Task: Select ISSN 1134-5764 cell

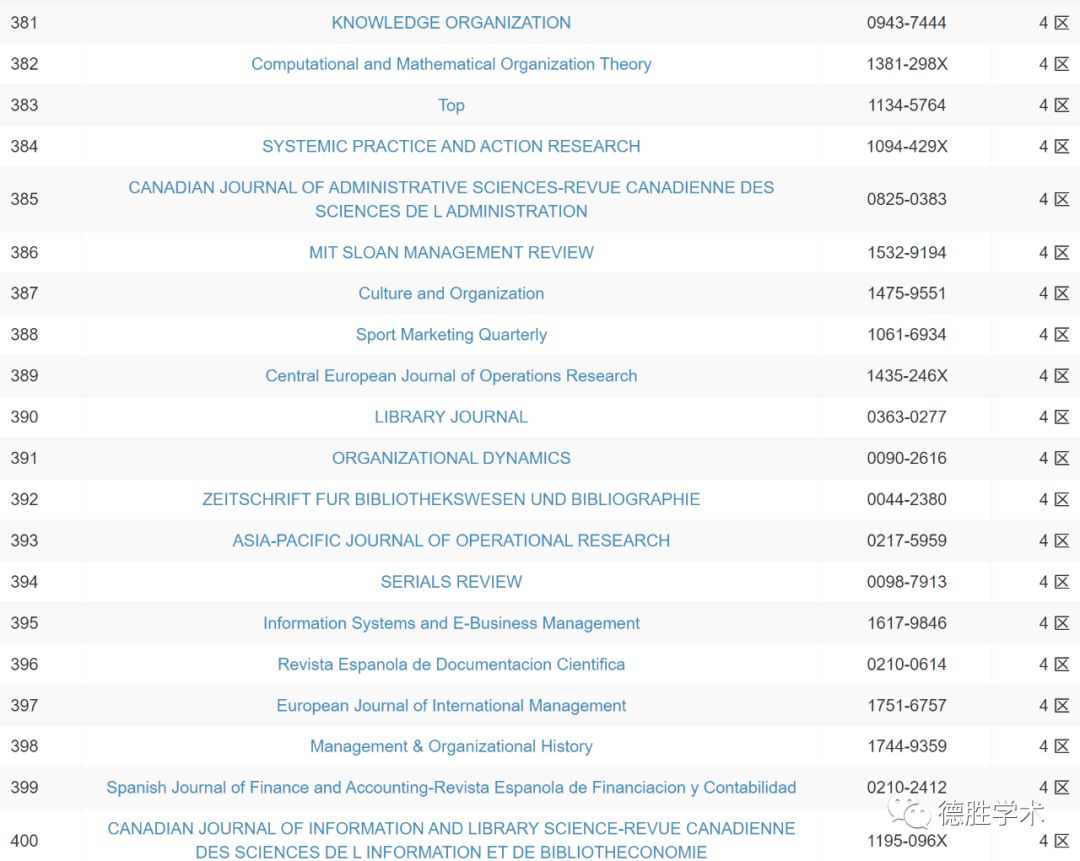Action: coord(906,105)
